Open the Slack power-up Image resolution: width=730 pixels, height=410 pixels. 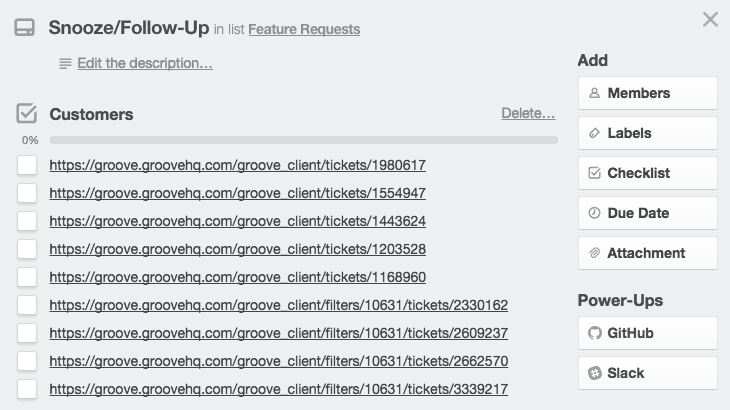tap(647, 373)
